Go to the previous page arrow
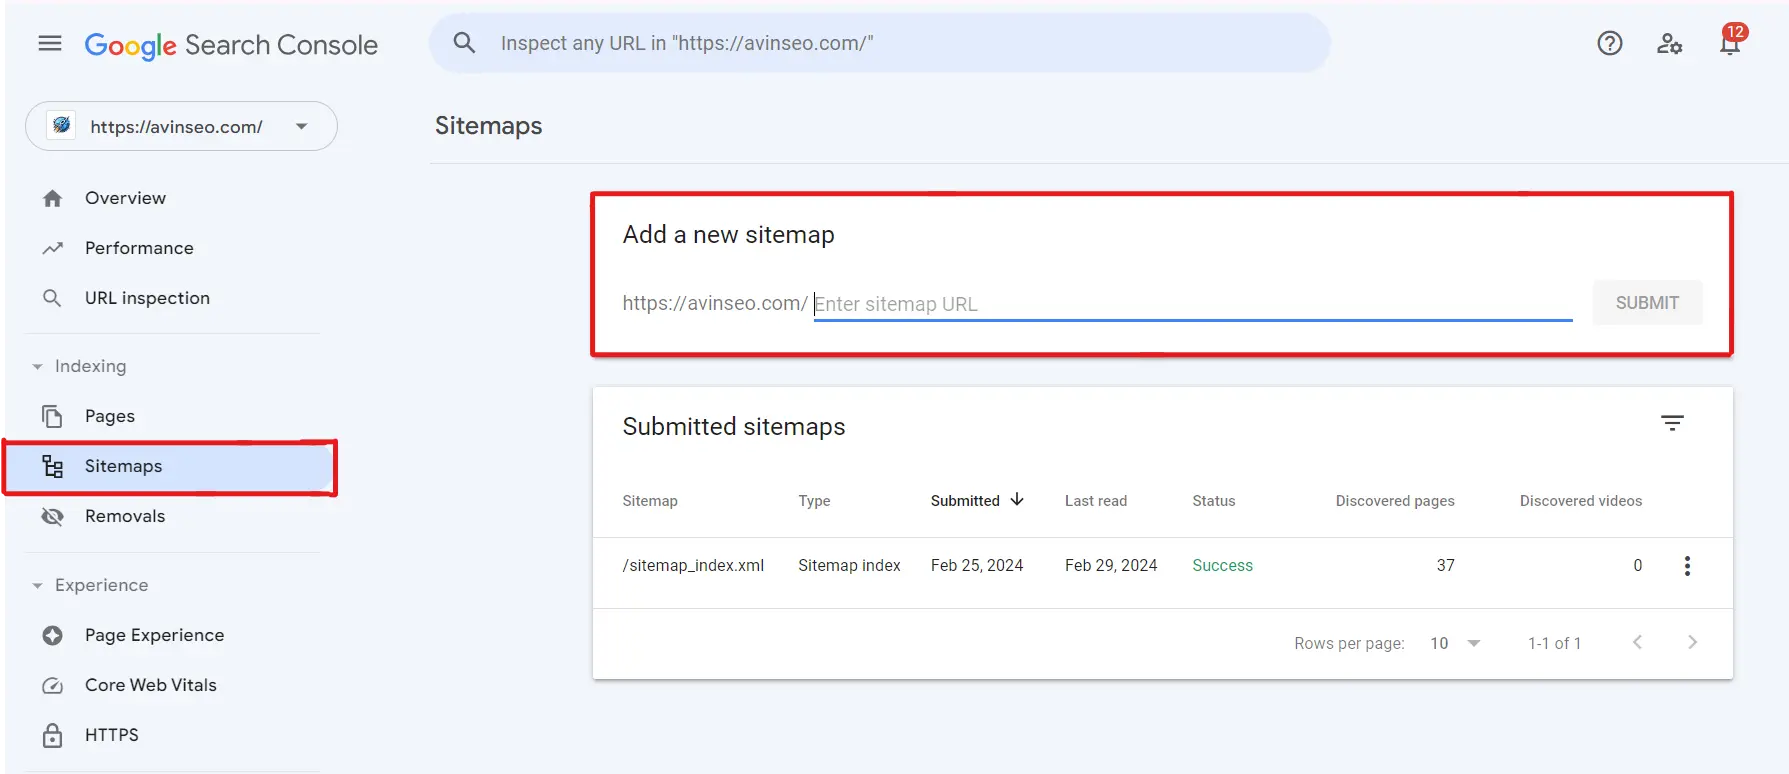The image size is (1789, 774). 1637,642
